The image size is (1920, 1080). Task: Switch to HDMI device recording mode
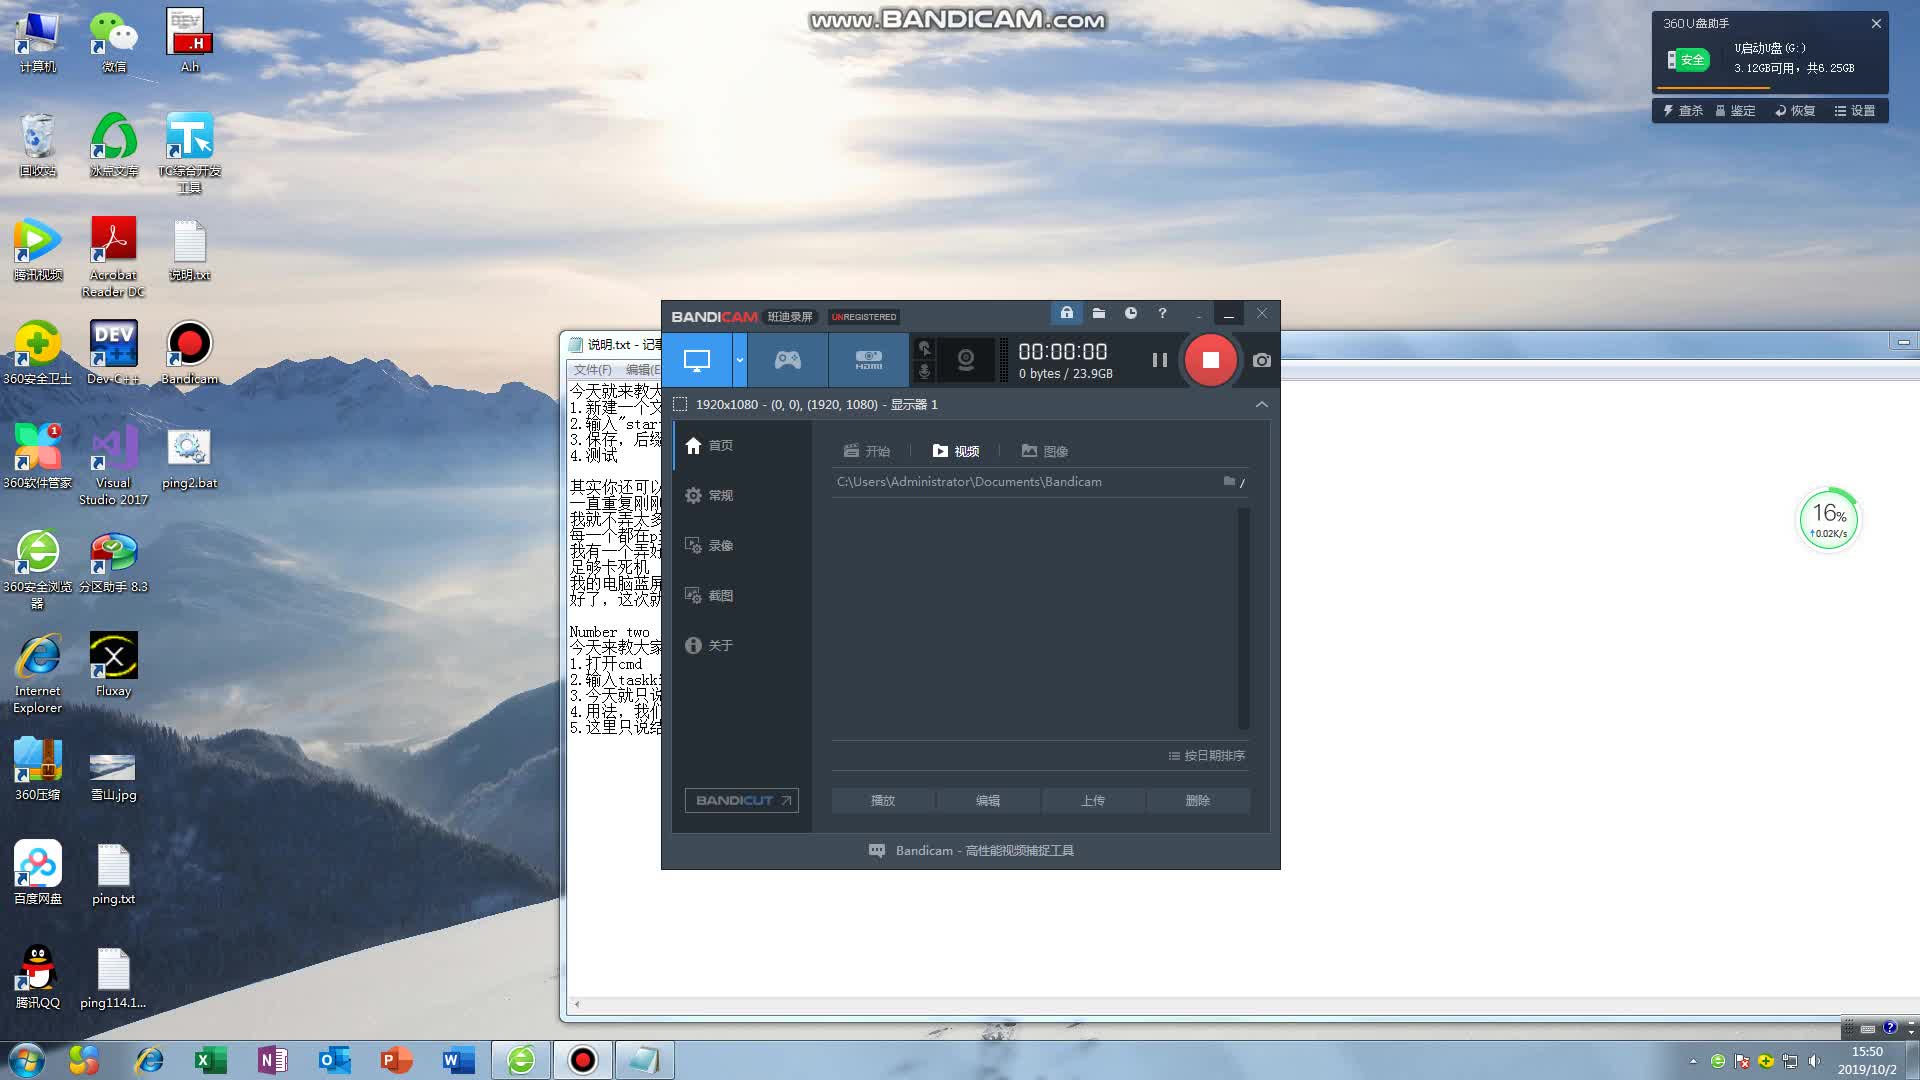868,360
